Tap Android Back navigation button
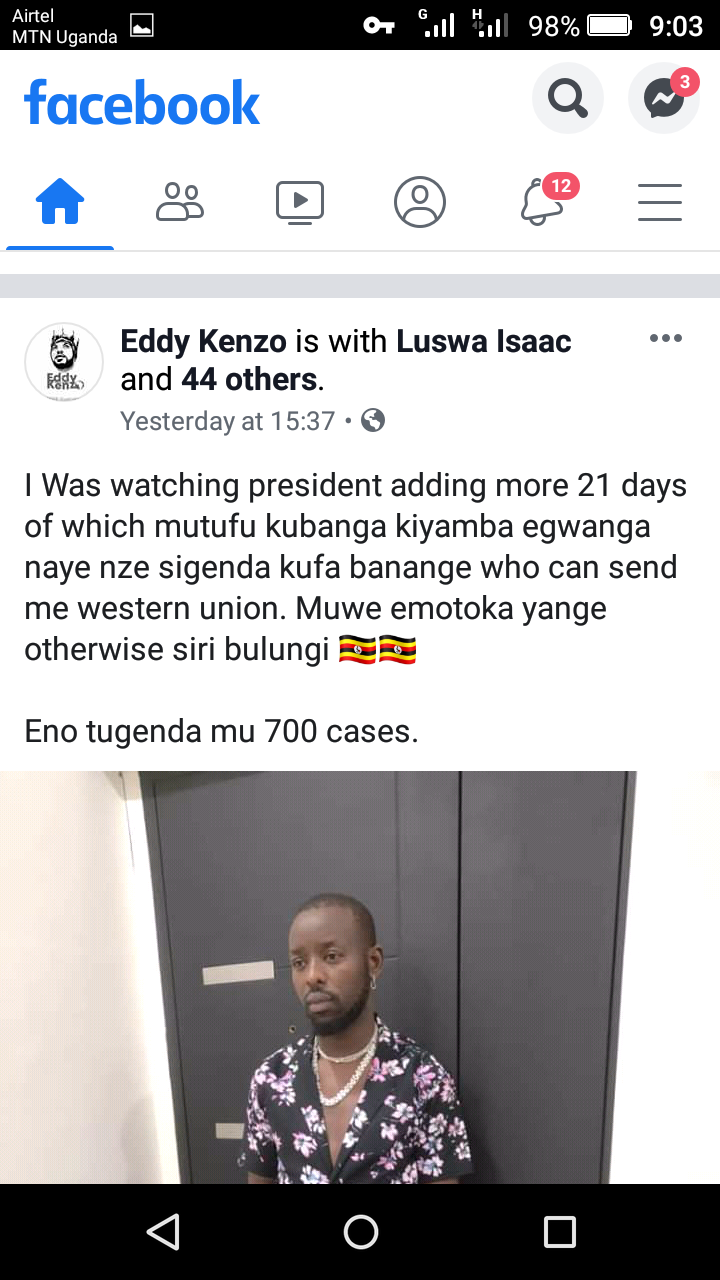The image size is (720, 1280). (162, 1232)
